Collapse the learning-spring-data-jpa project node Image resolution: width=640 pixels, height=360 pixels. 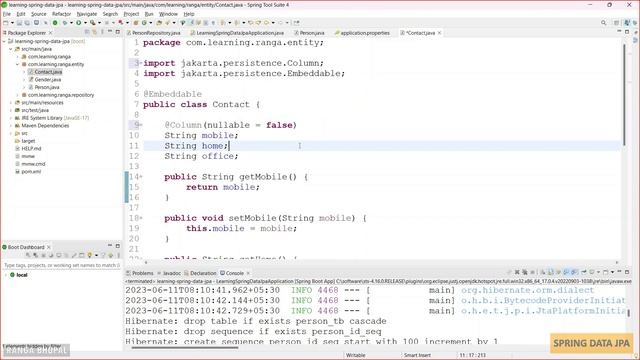pos(4,41)
